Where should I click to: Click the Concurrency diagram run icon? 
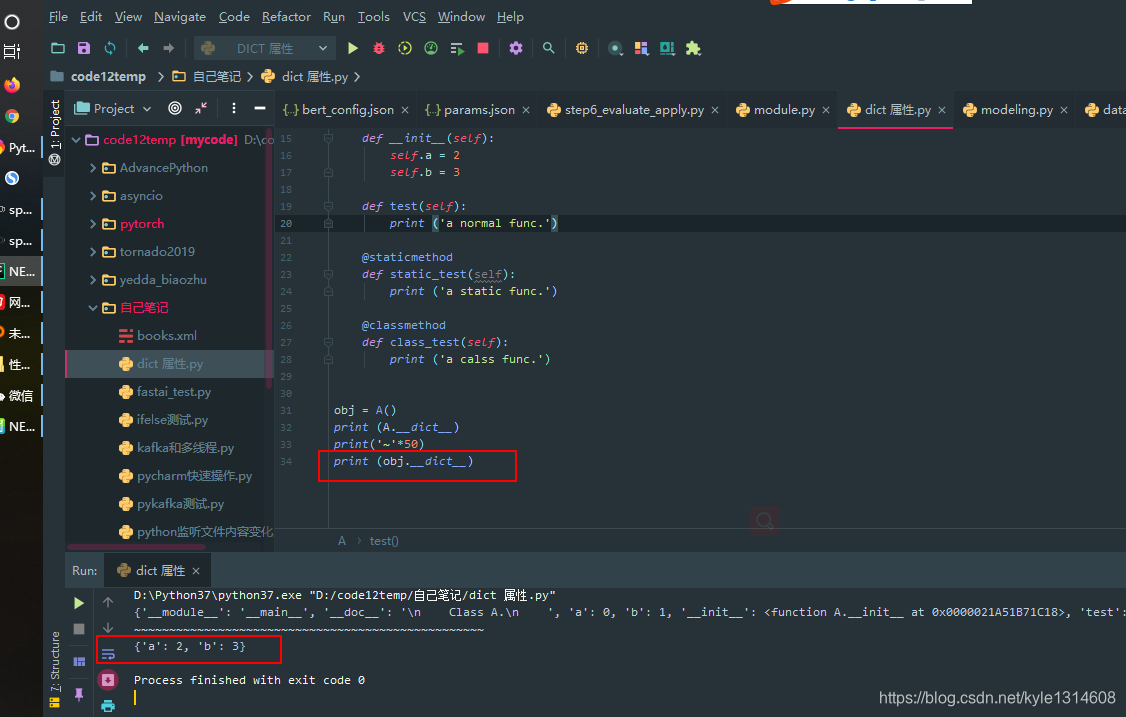457,48
